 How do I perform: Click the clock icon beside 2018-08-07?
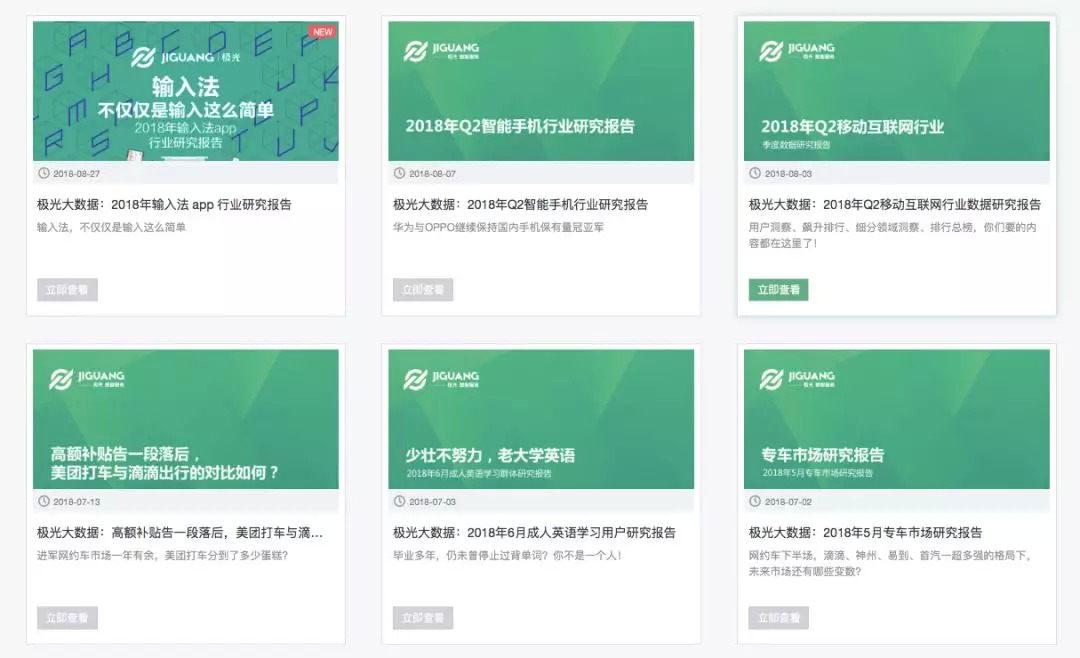coord(399,173)
